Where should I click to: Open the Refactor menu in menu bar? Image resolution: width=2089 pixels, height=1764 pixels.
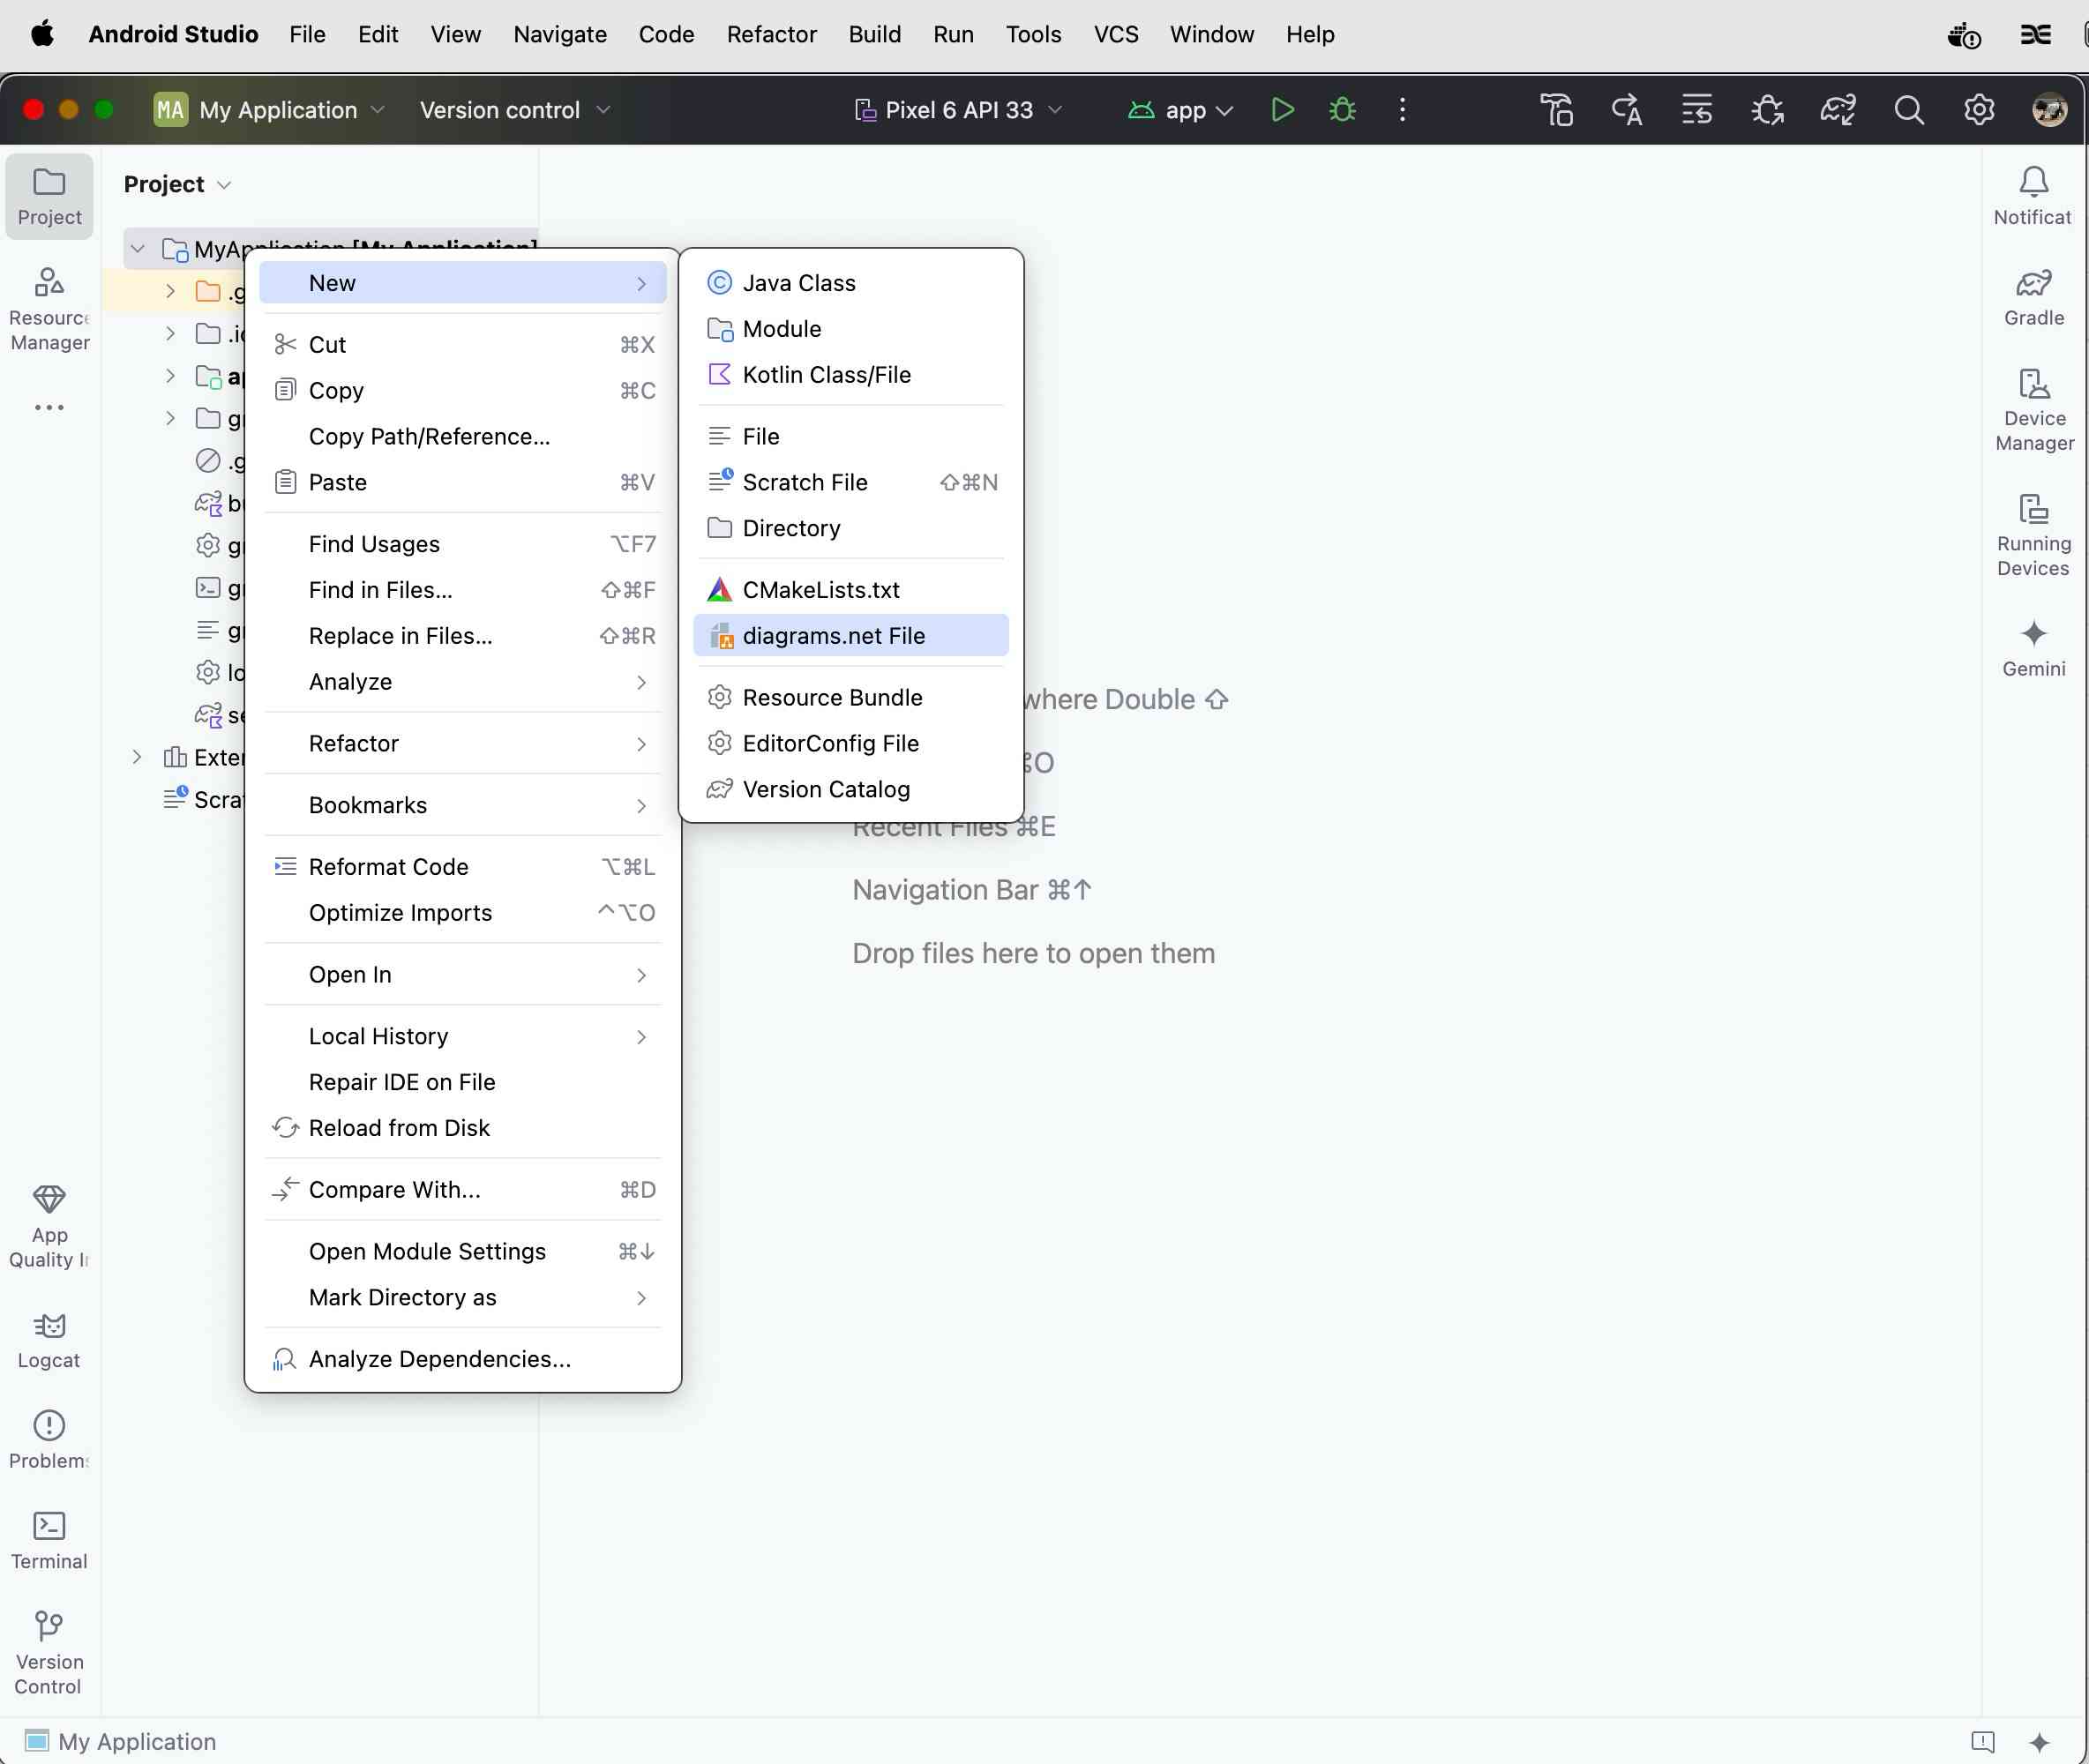[x=771, y=35]
